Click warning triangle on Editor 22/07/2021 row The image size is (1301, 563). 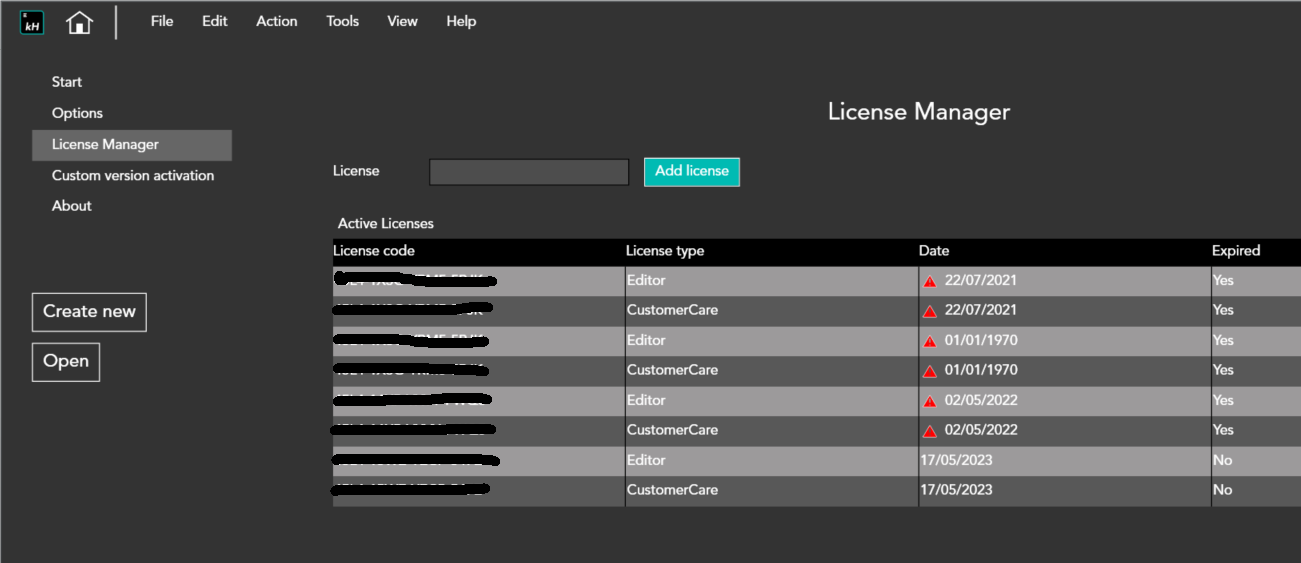tap(930, 281)
